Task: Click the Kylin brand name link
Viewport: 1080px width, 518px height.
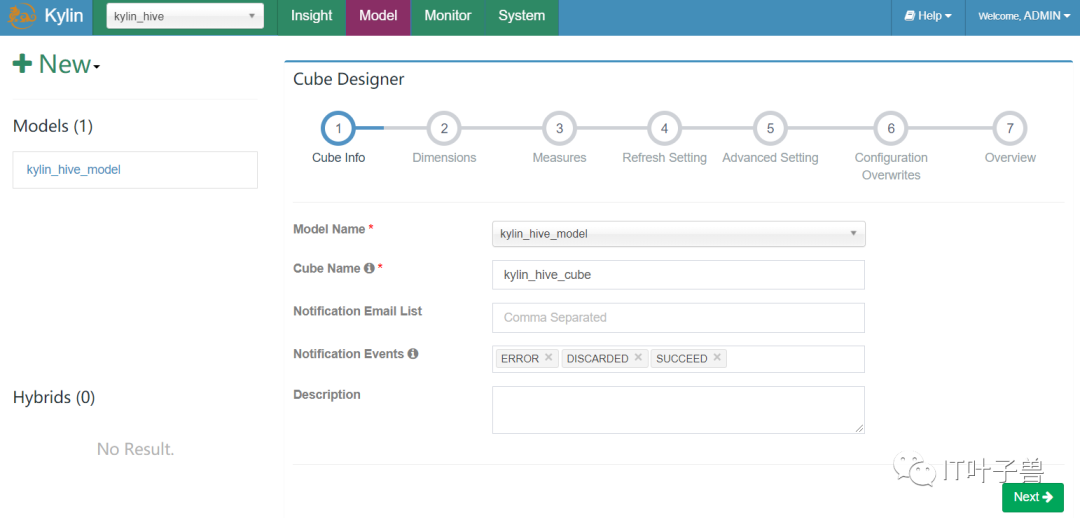Action: click(63, 16)
